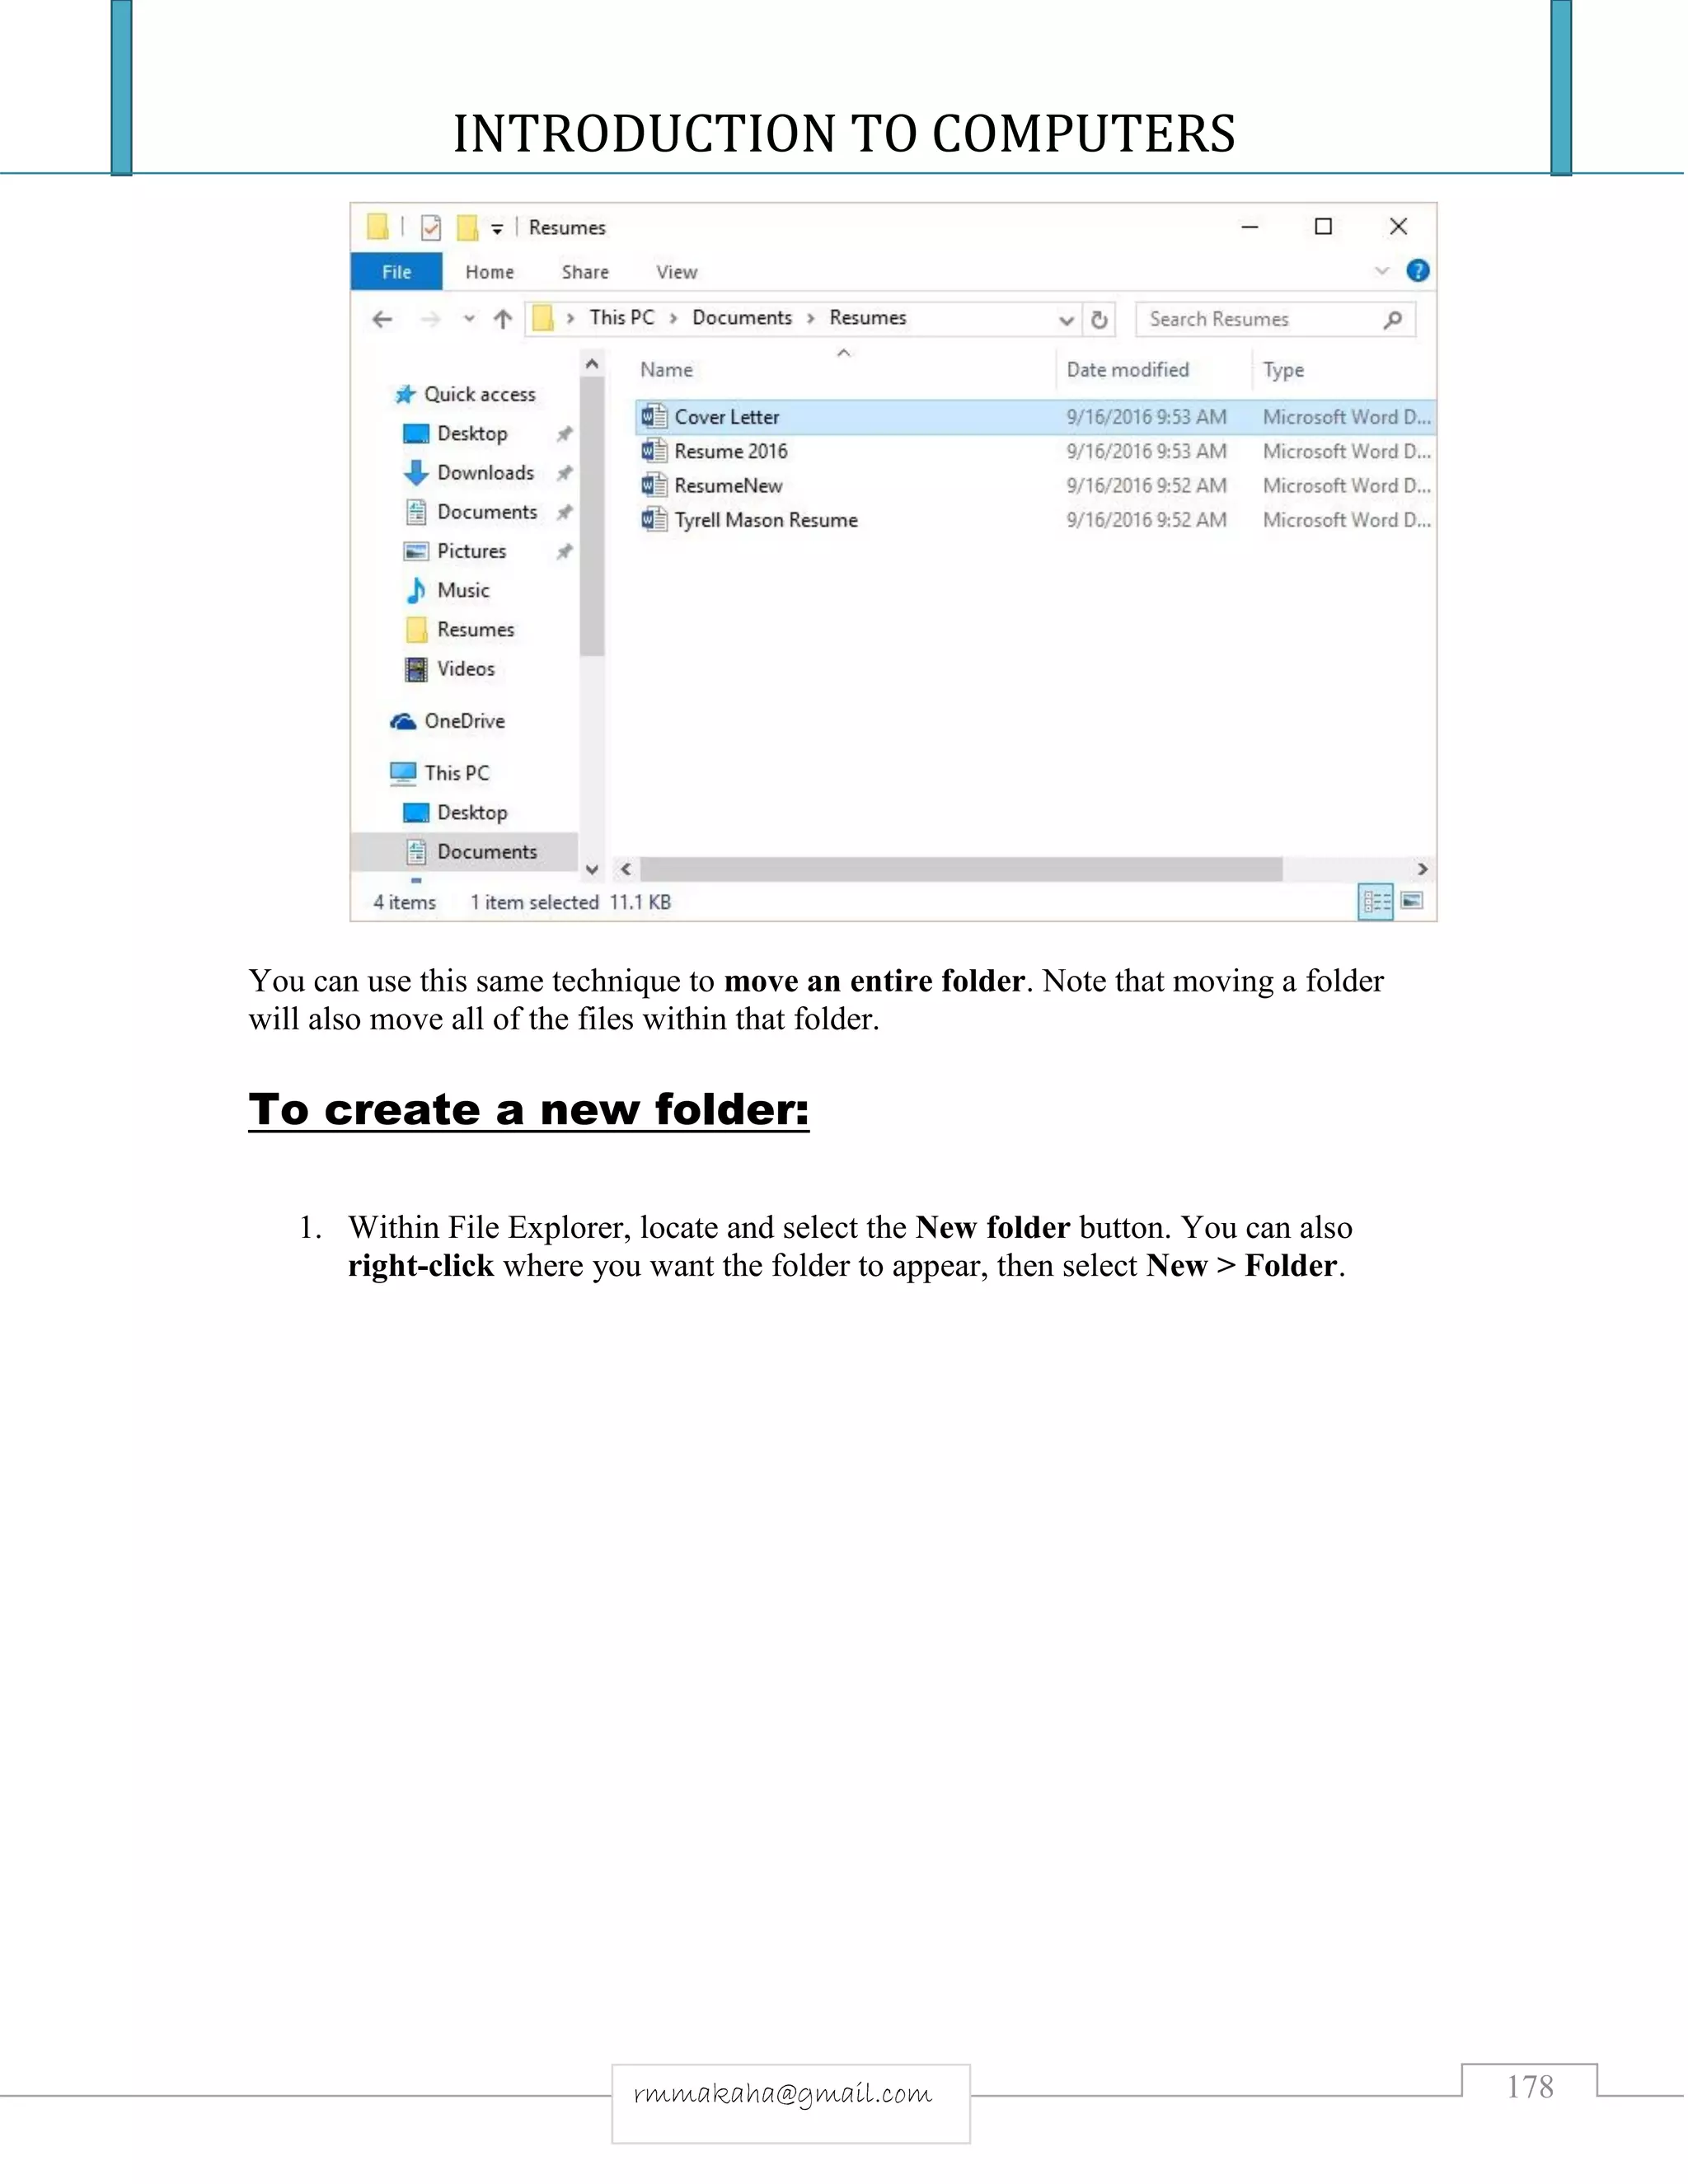Switch to the View ribbon tab
The height and width of the screenshot is (2184, 1688).
[676, 272]
